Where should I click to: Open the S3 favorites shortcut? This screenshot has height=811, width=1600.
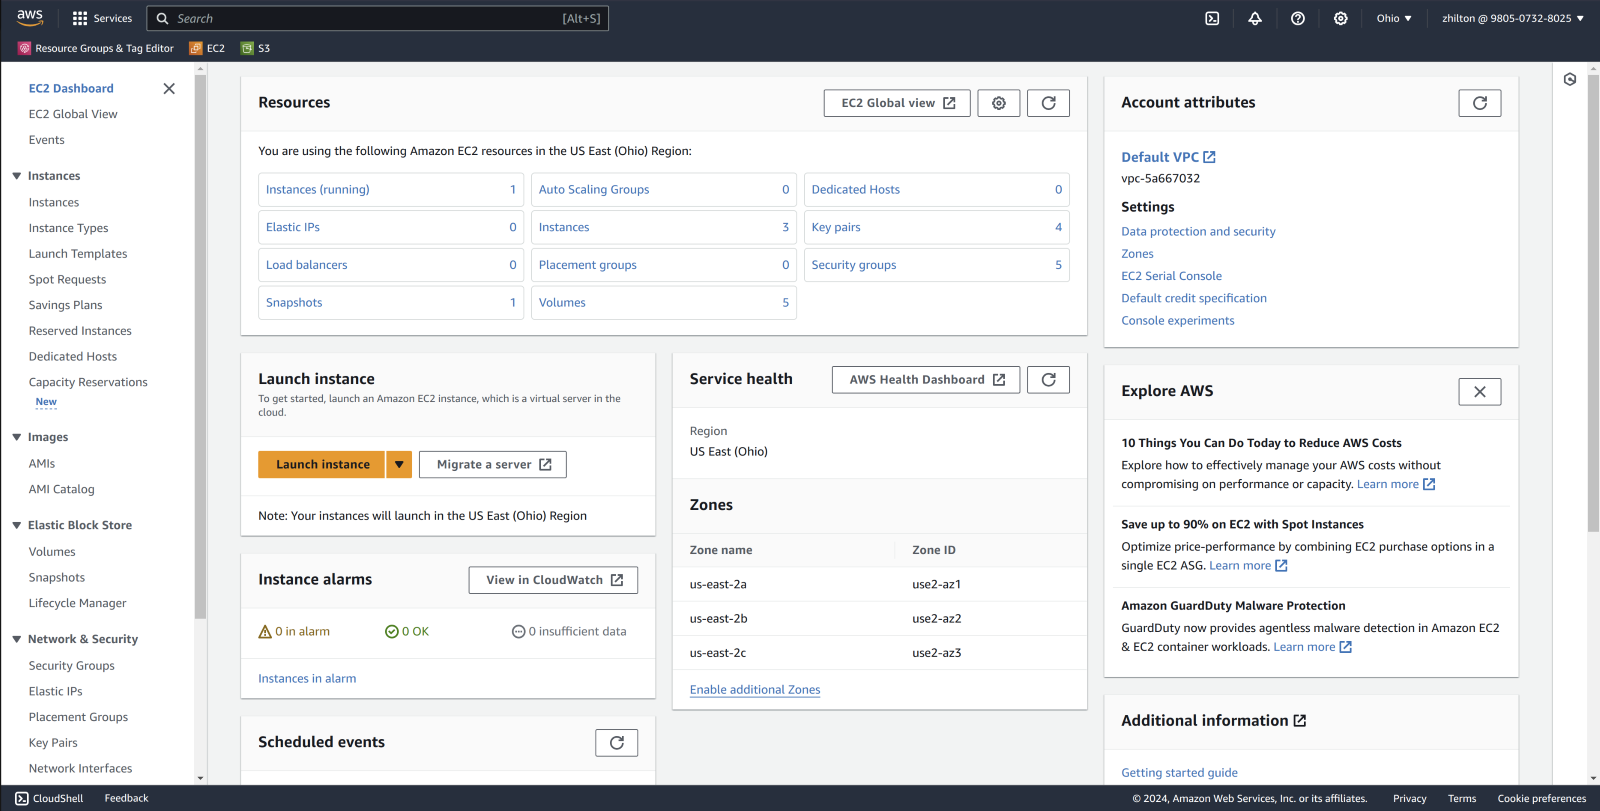(x=256, y=48)
